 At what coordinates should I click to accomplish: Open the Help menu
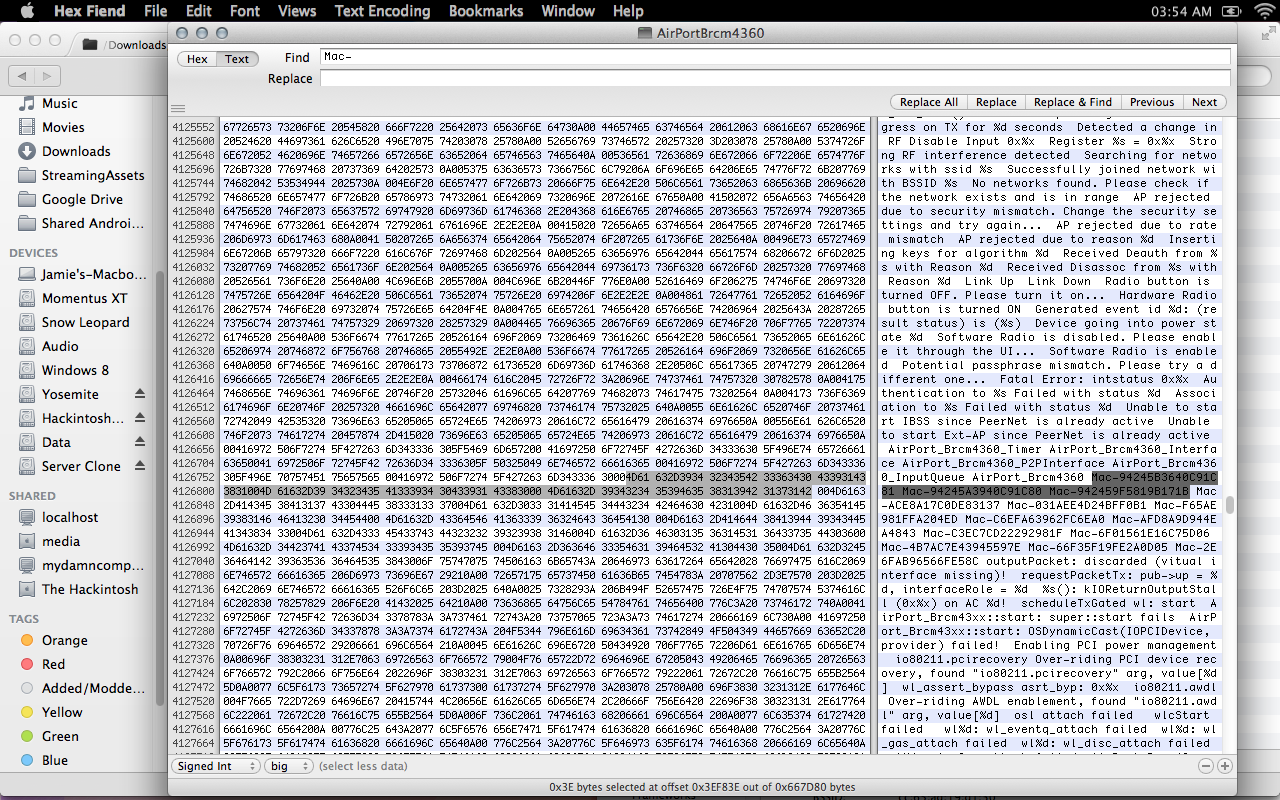[x=628, y=11]
